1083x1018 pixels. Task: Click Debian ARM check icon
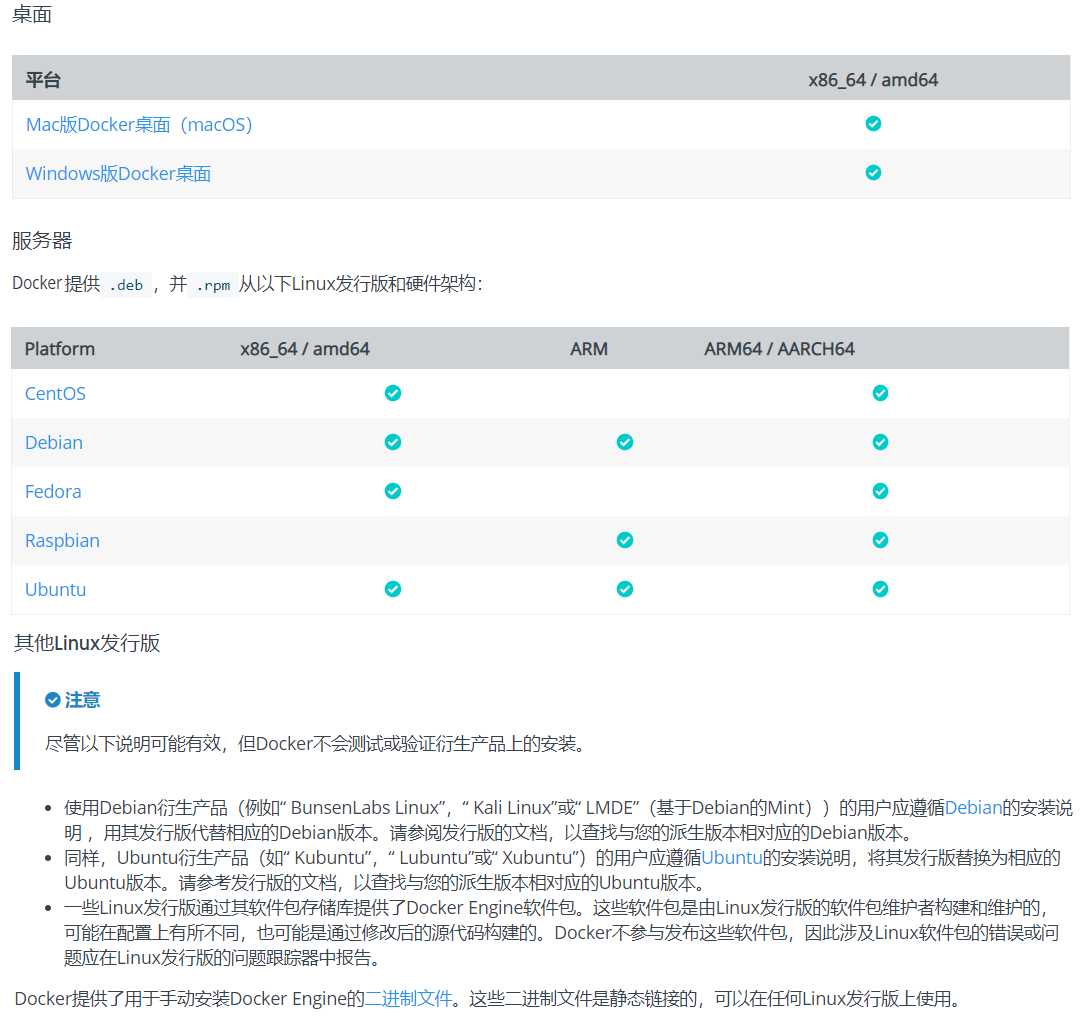[x=625, y=442]
